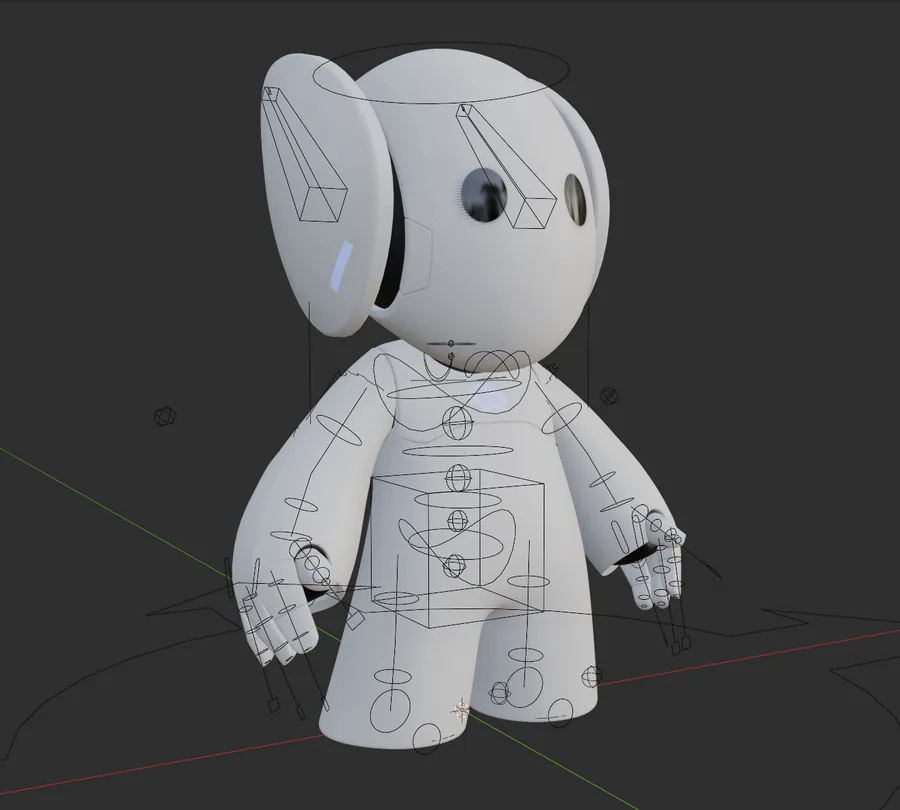900x810 pixels.
Task: Select the halo-shaped head control ring
Action: click(x=441, y=72)
